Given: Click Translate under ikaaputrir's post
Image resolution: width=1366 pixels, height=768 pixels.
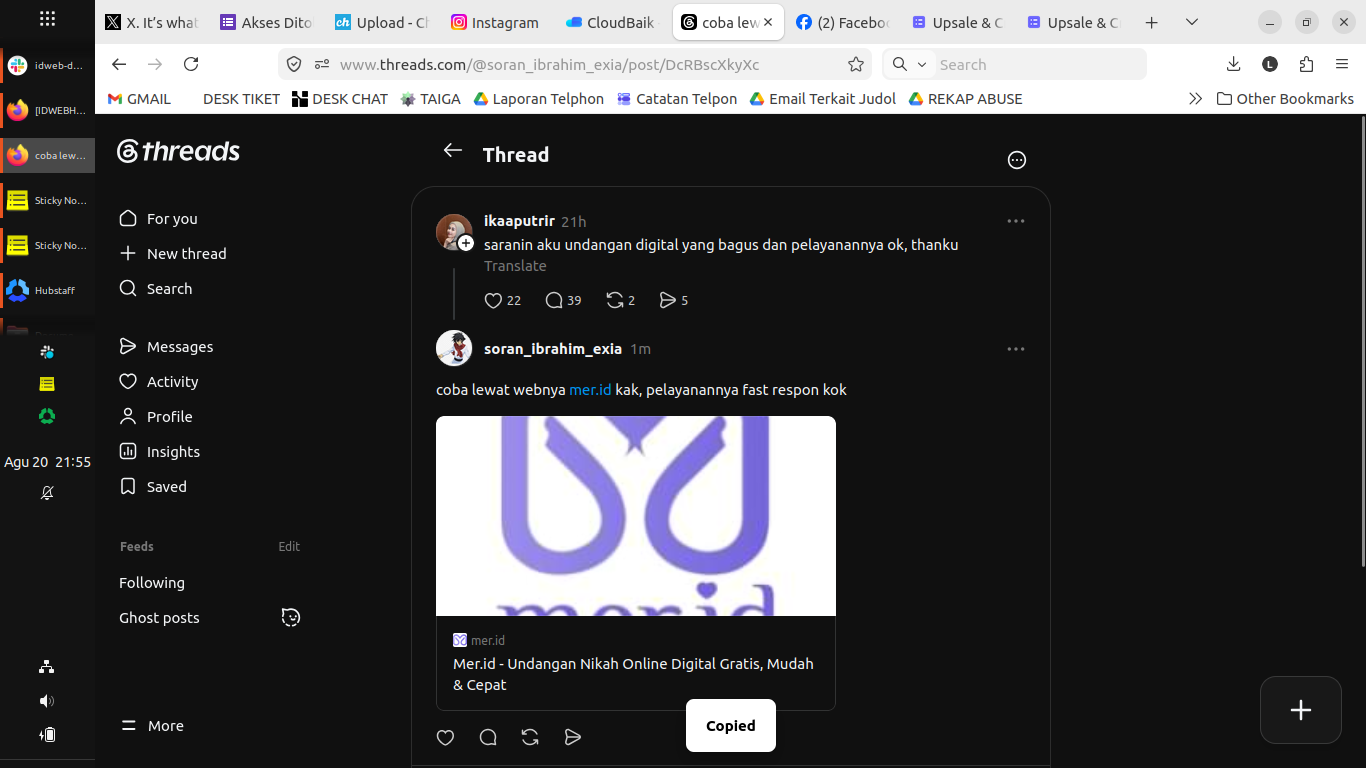Looking at the screenshot, I should (515, 266).
